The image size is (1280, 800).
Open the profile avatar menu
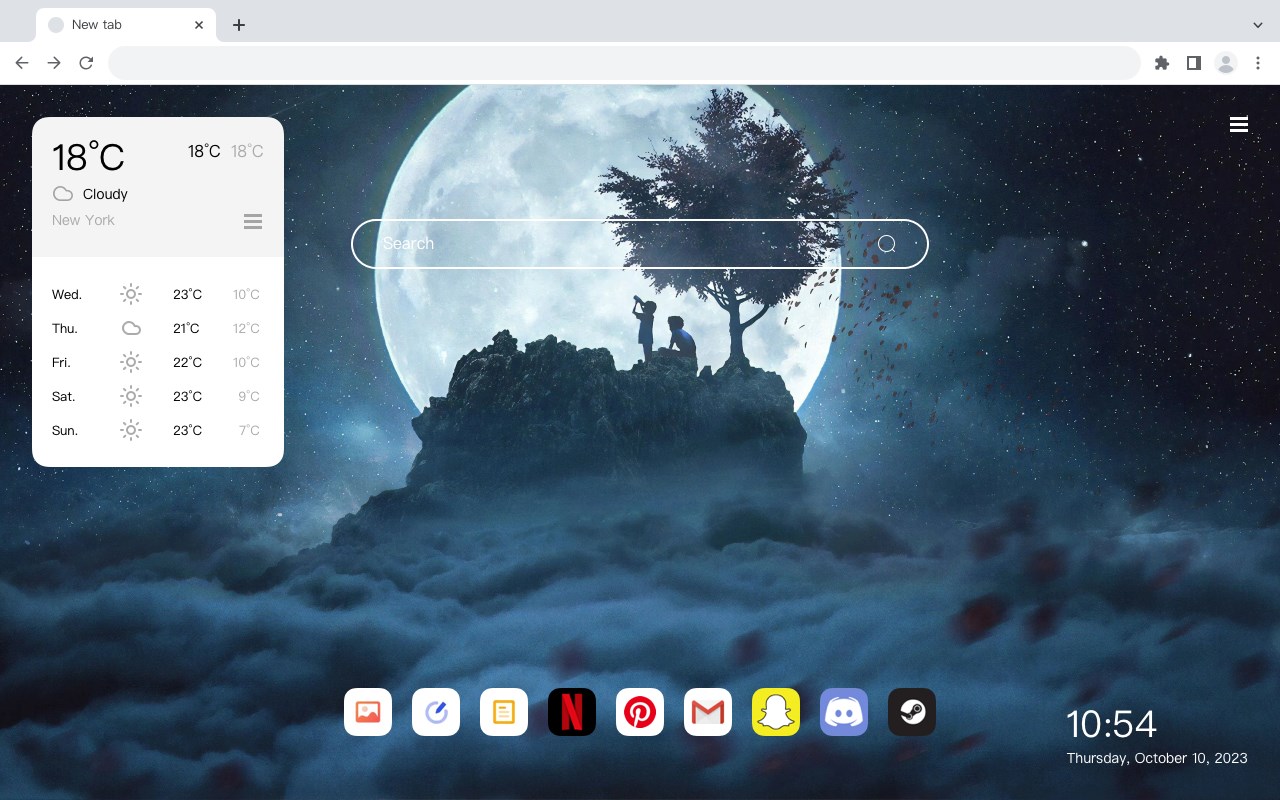tap(1226, 63)
